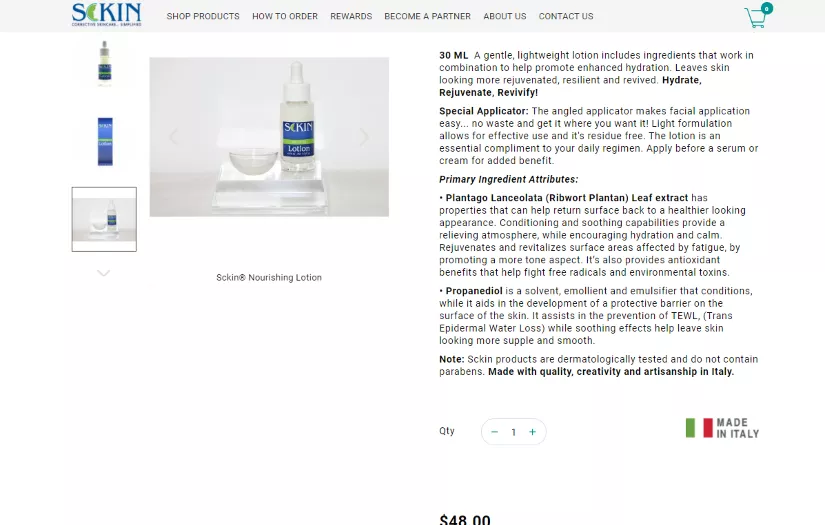Show previous product image with left arrow

click(174, 137)
